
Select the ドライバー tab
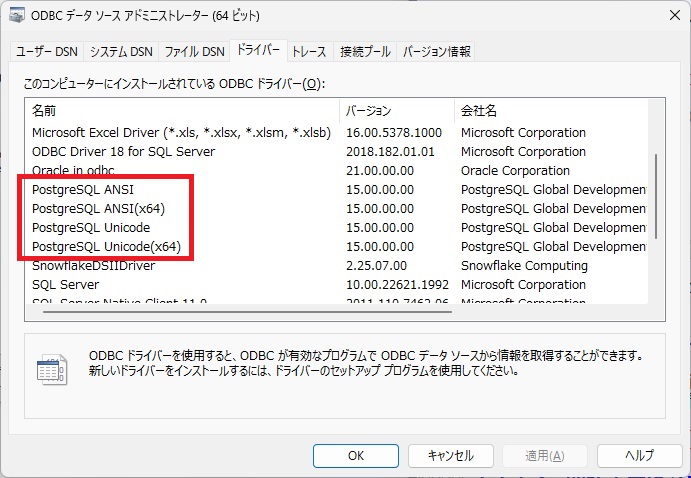258,50
